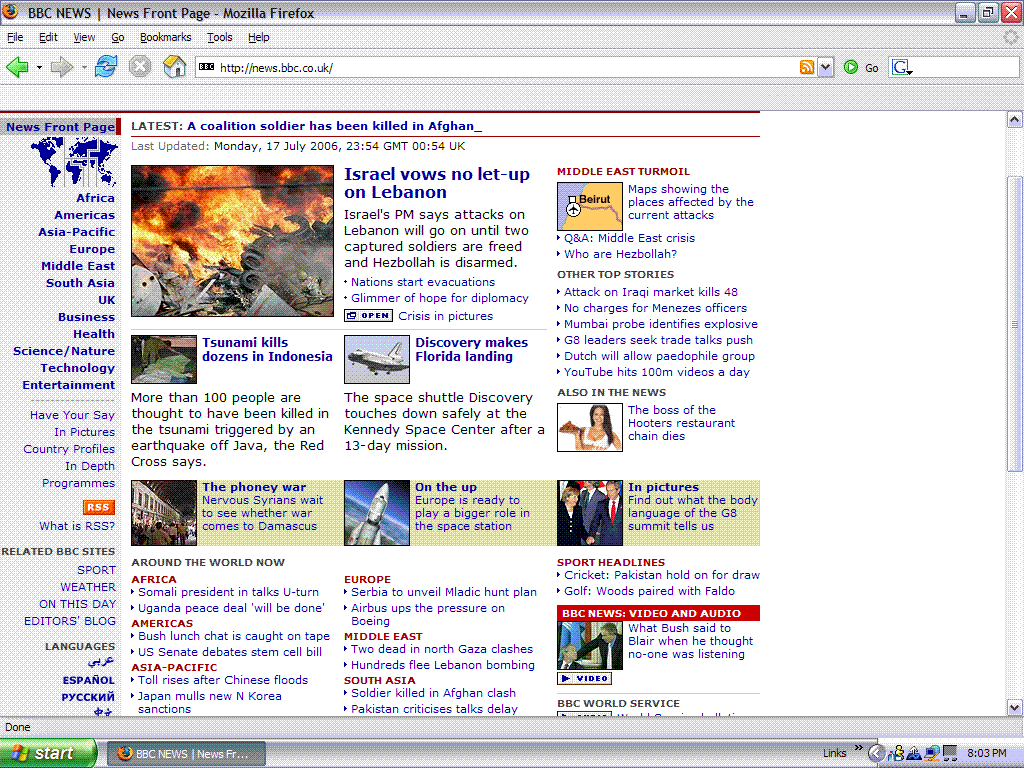
Task: Click the Google search input box
Action: (965, 67)
